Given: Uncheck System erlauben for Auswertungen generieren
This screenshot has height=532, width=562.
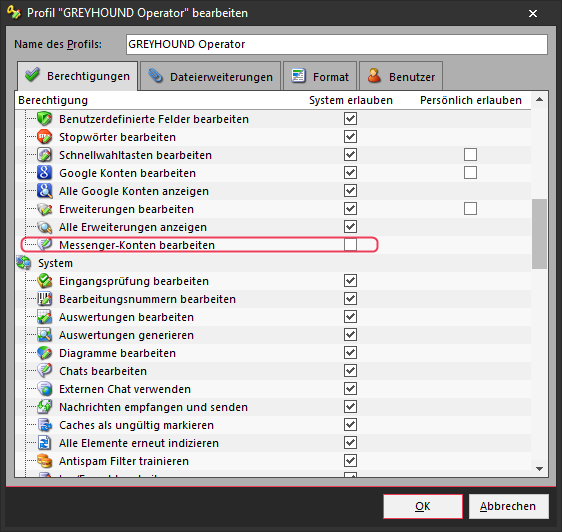Looking at the screenshot, I should coord(350,334).
